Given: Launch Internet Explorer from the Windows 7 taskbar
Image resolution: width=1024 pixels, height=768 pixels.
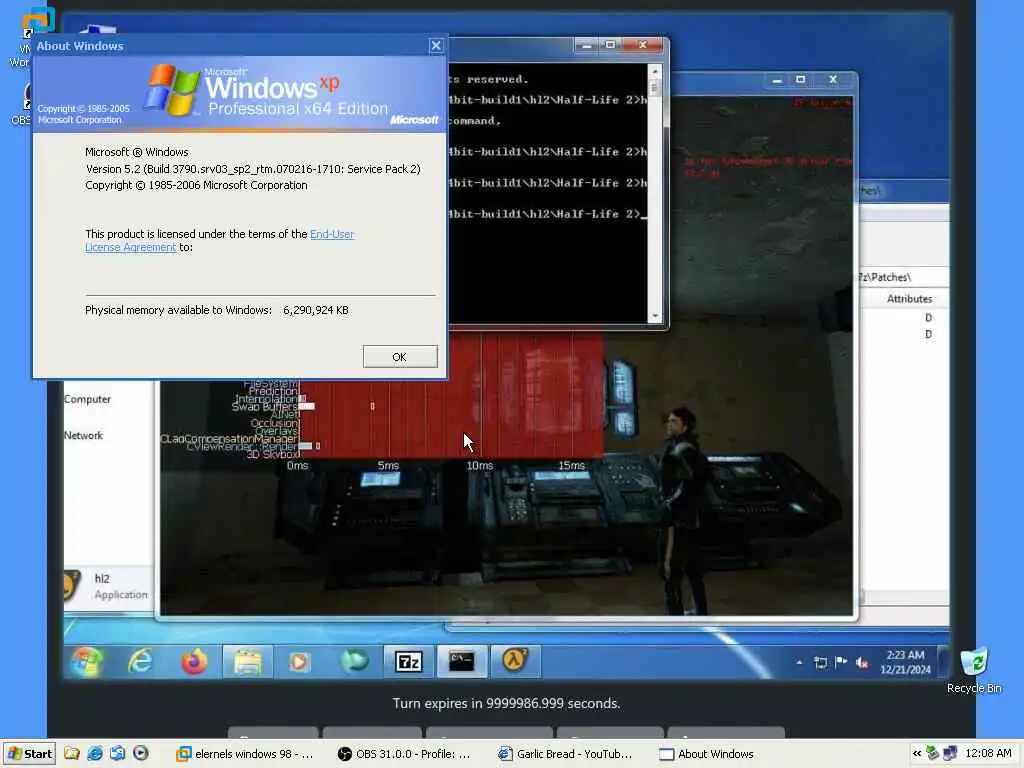Looking at the screenshot, I should 140,662.
